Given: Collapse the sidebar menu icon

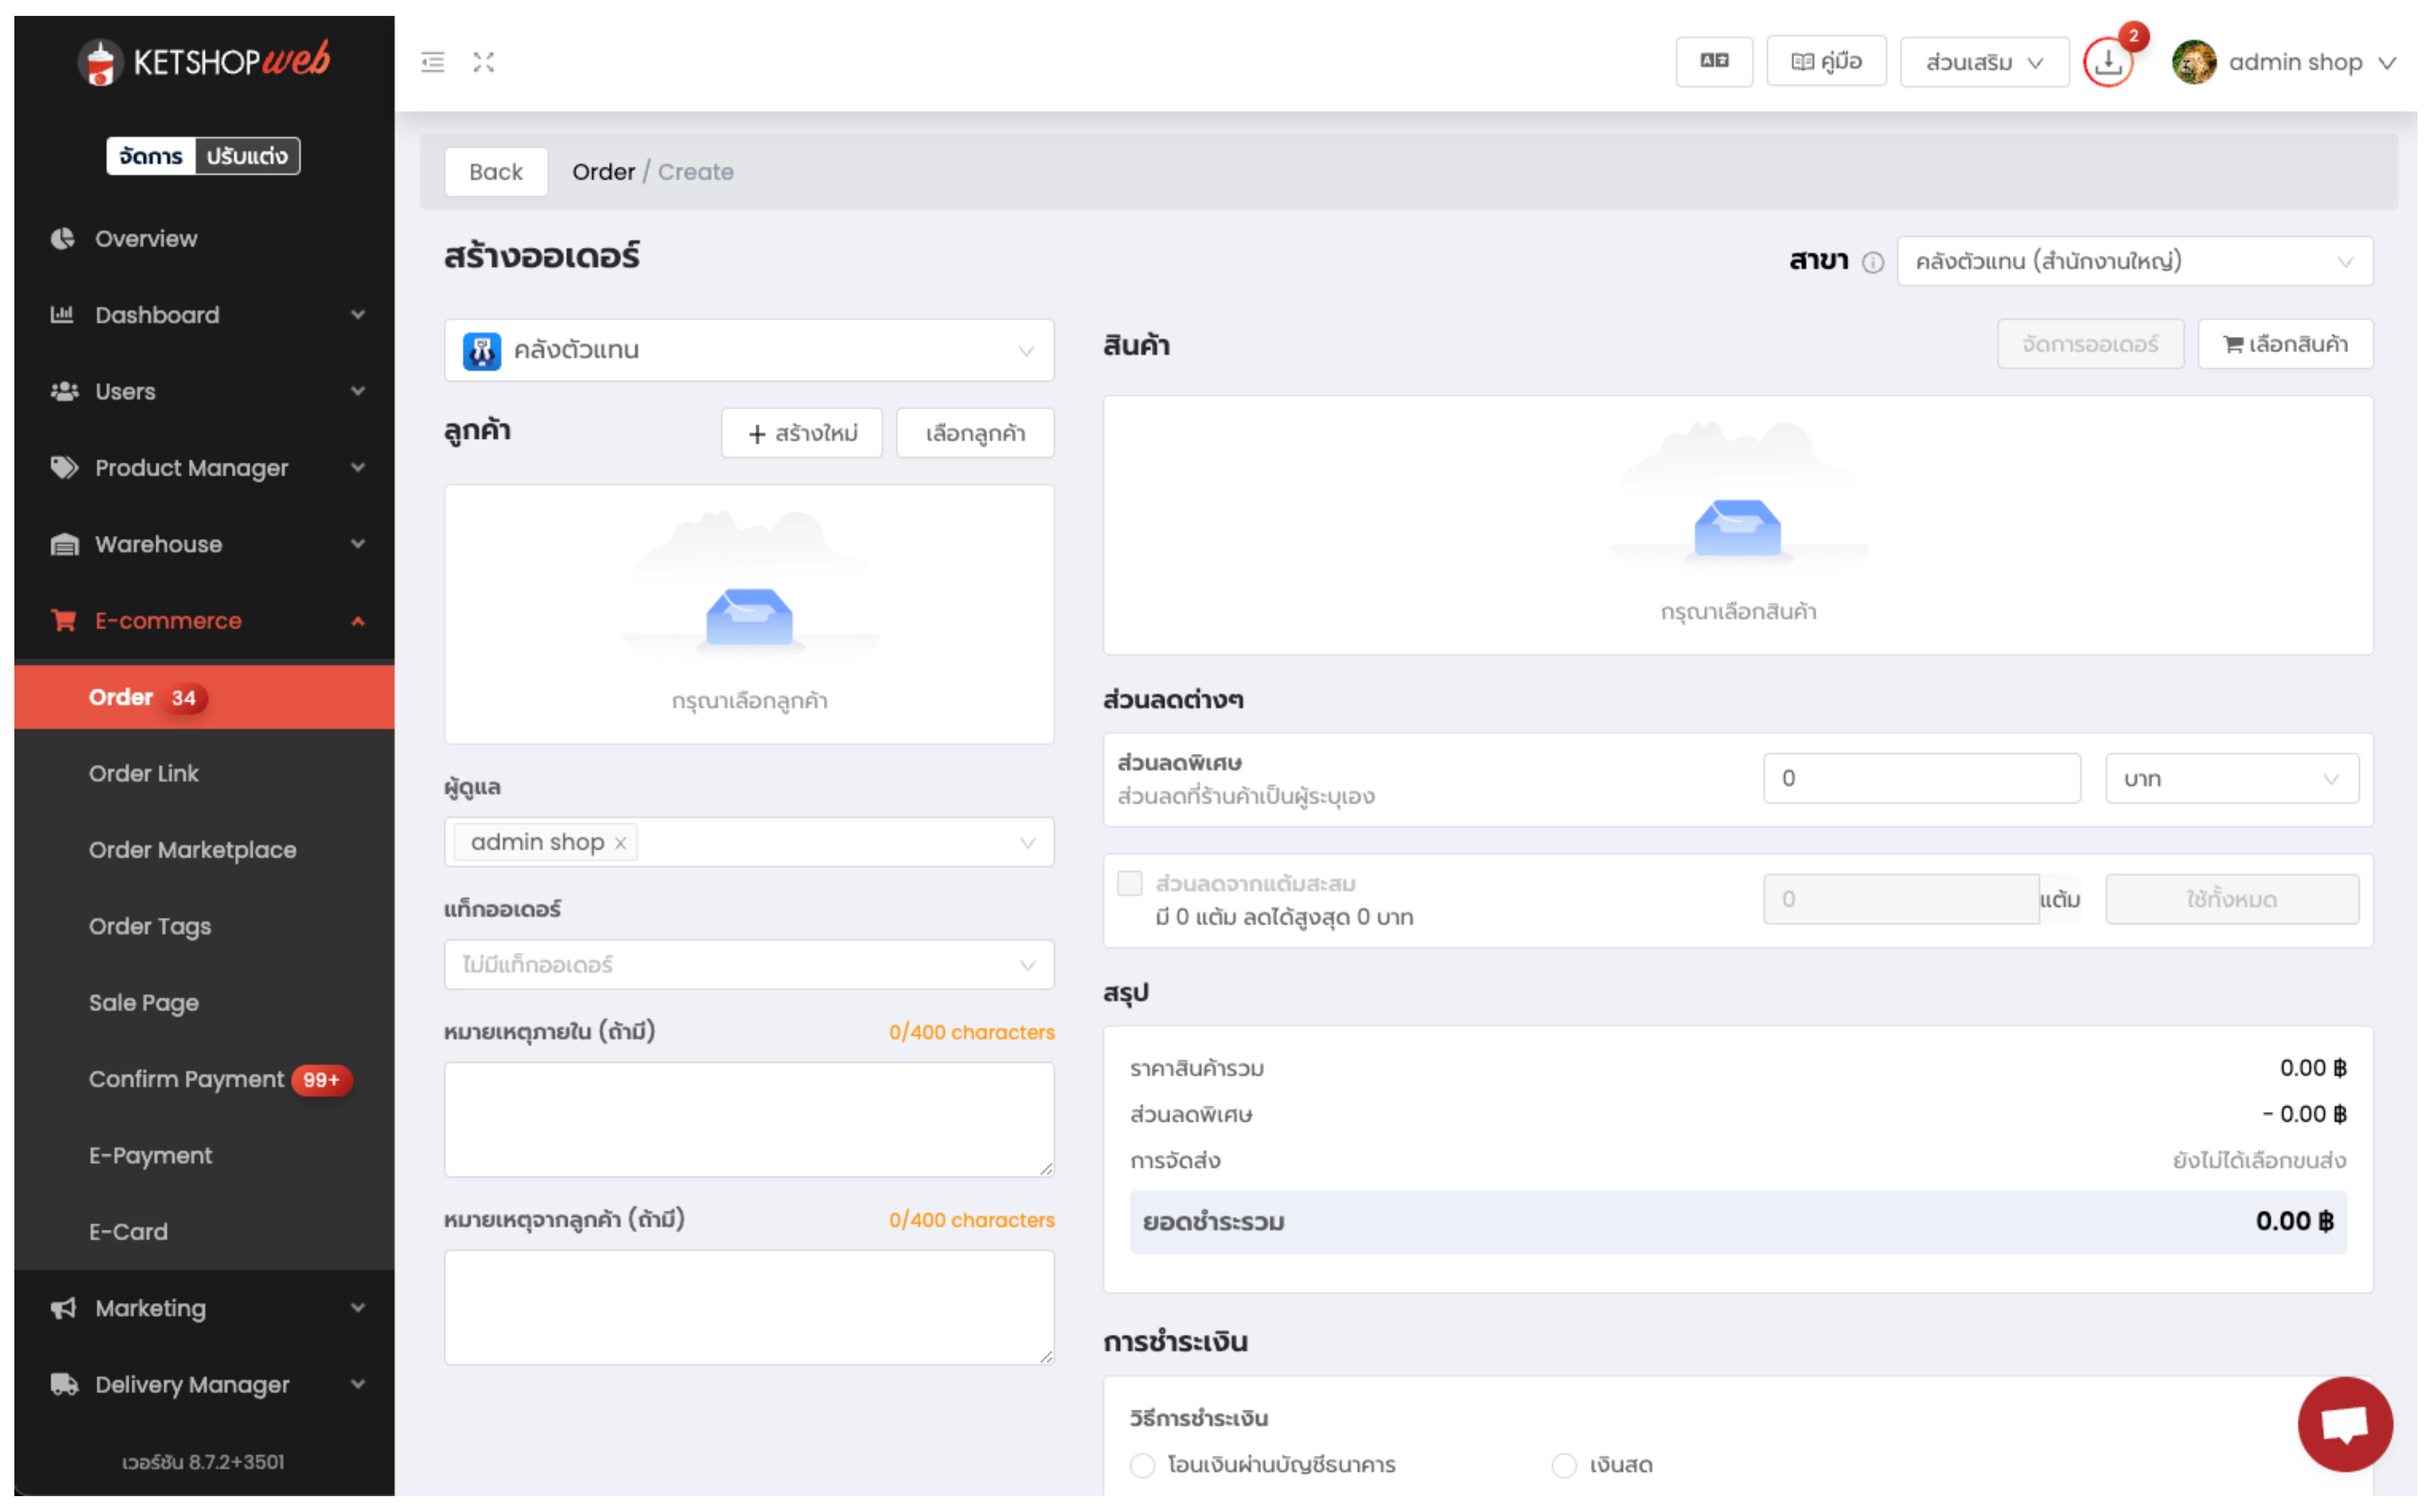Looking at the screenshot, I should 432,62.
